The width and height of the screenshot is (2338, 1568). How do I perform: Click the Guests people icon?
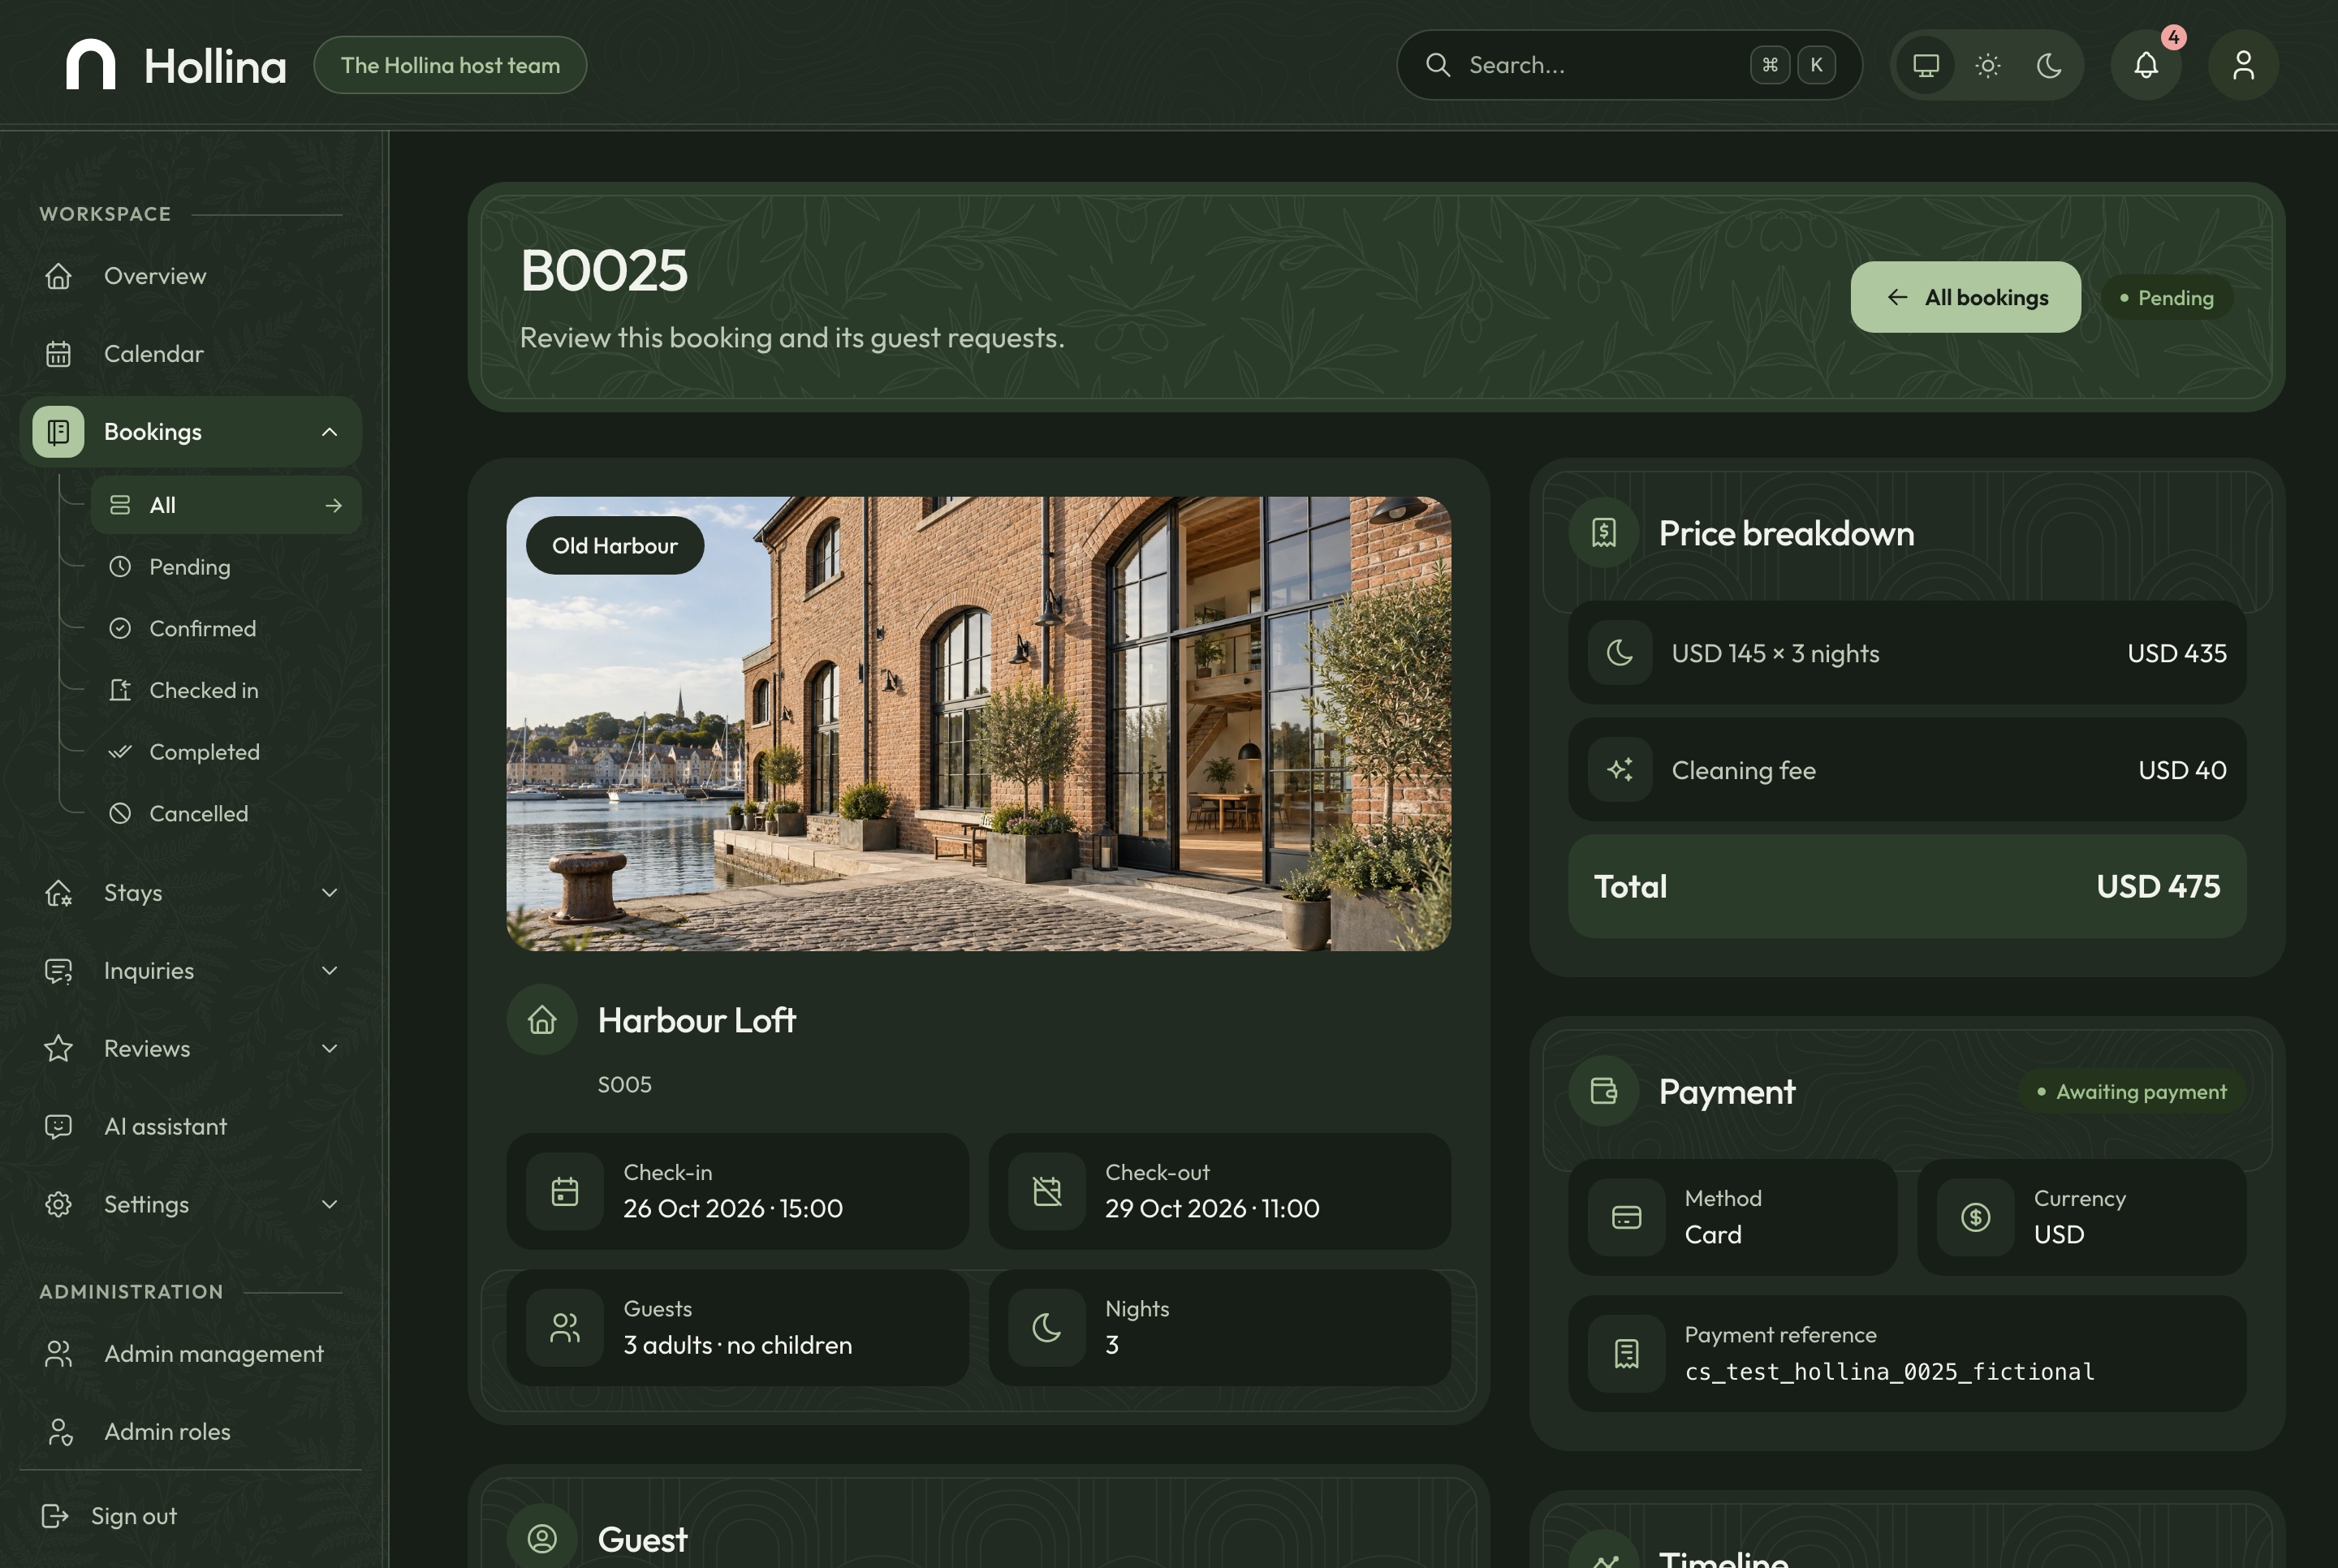coord(565,1328)
